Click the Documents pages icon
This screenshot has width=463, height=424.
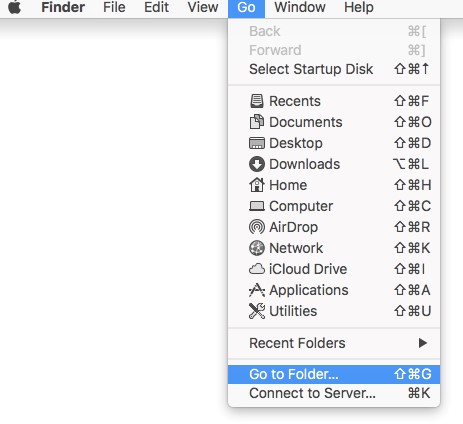coord(257,122)
